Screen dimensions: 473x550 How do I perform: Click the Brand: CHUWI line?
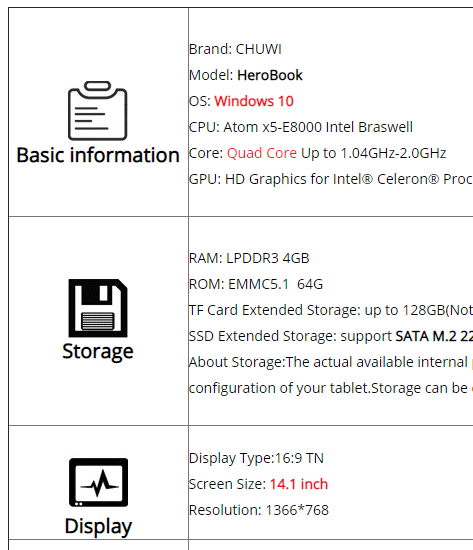pos(235,49)
